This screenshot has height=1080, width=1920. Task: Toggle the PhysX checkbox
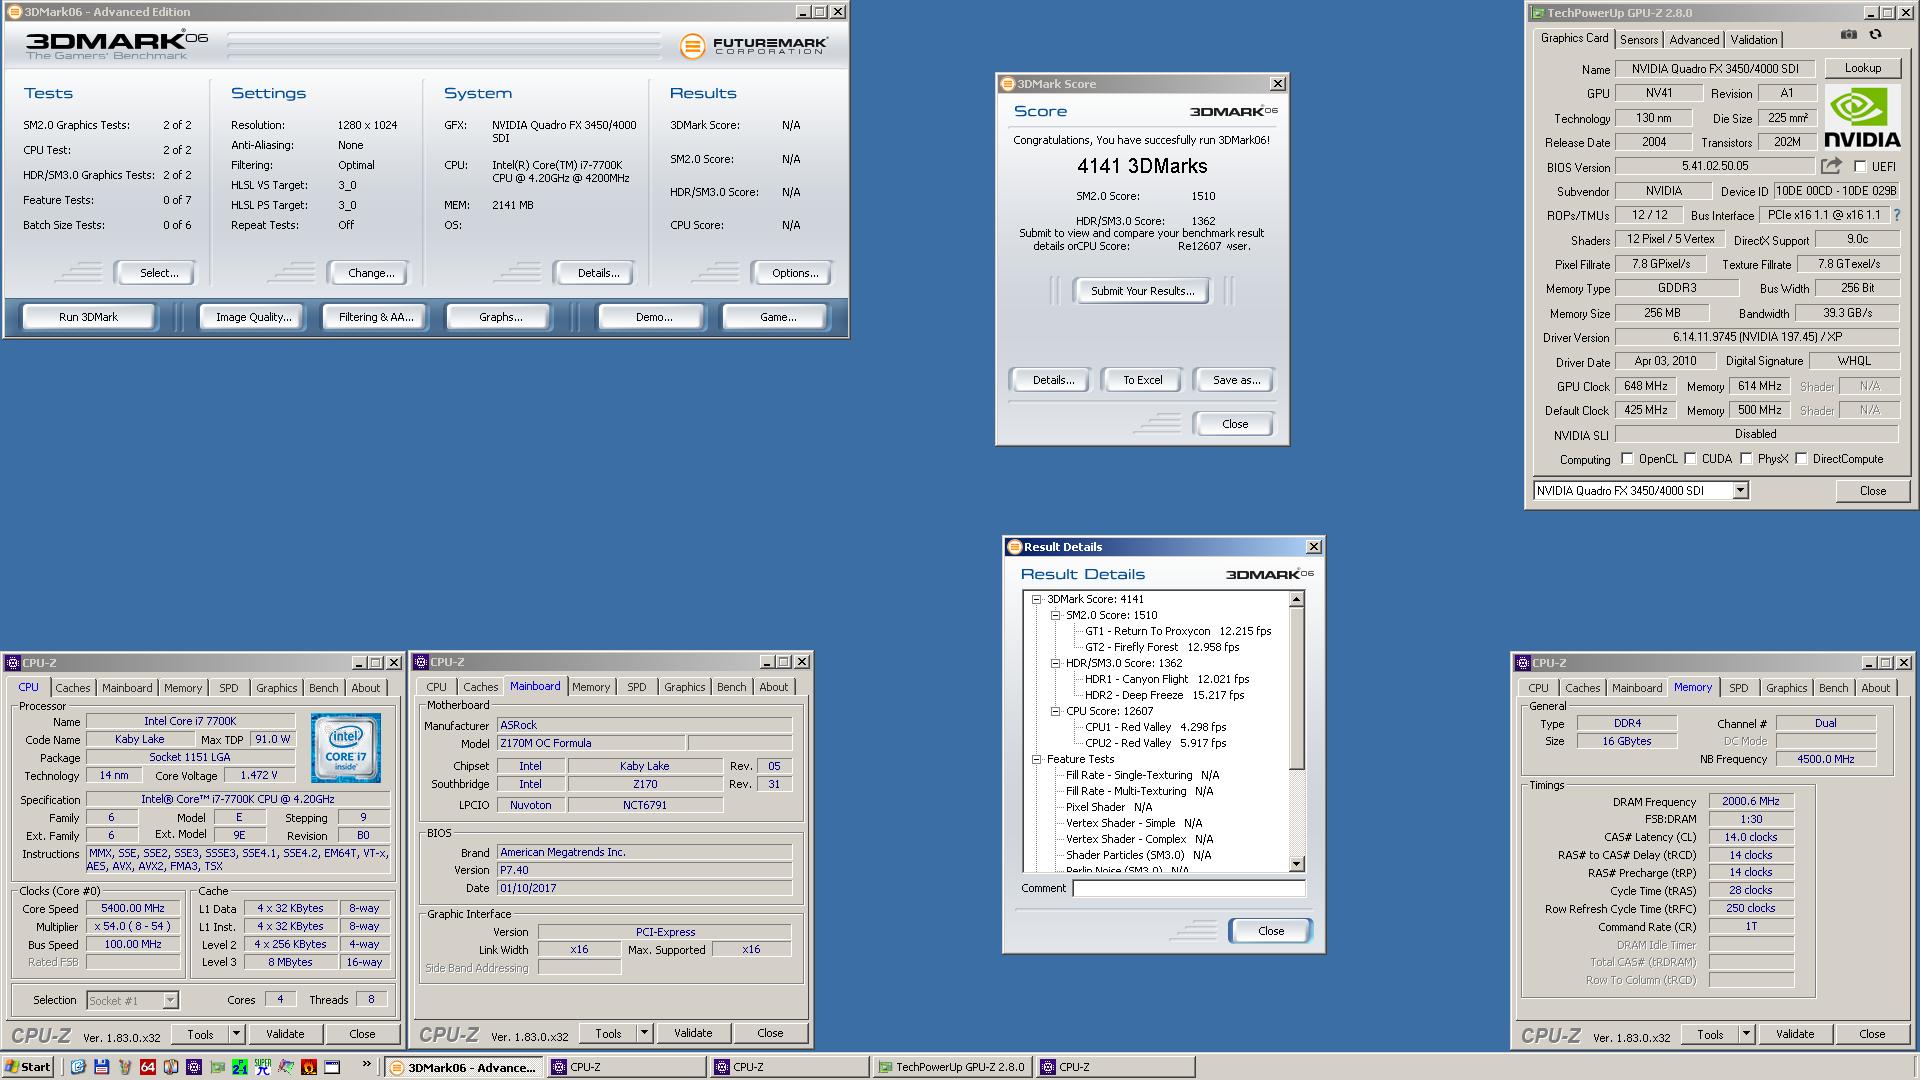1746,459
